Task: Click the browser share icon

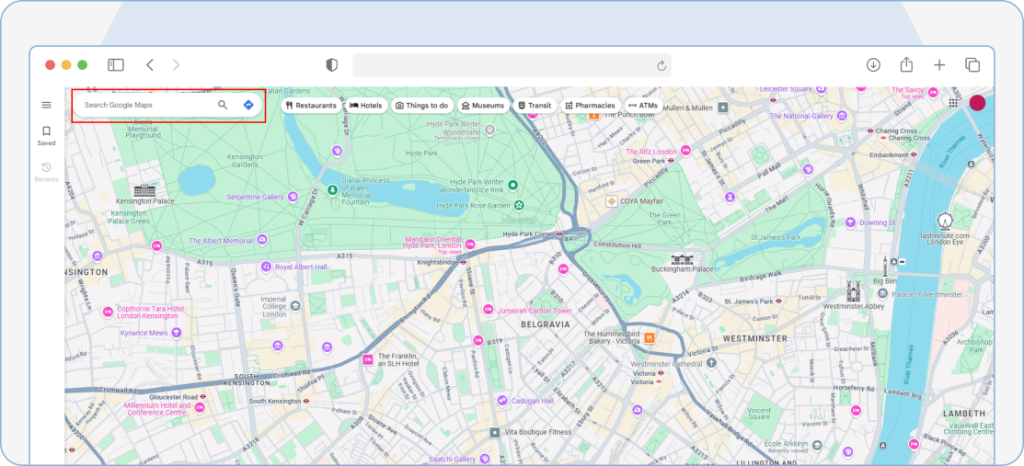Action: point(906,64)
